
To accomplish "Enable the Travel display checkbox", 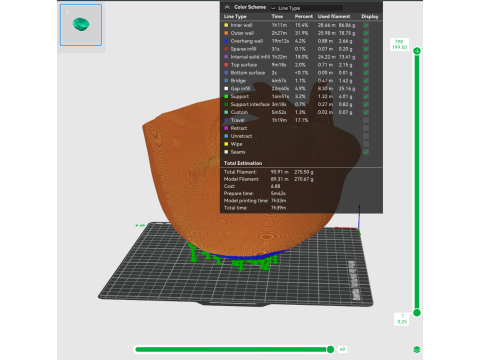I will coord(366,120).
